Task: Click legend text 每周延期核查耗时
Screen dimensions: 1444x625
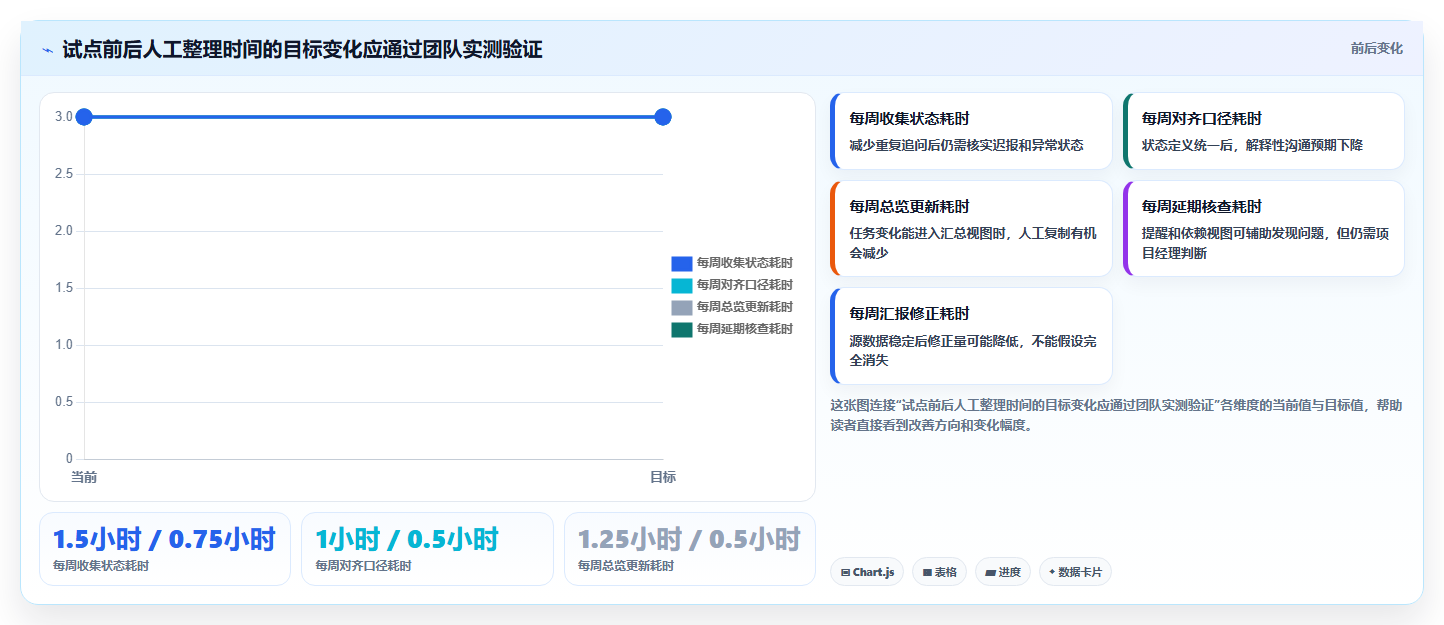Action: pos(745,329)
